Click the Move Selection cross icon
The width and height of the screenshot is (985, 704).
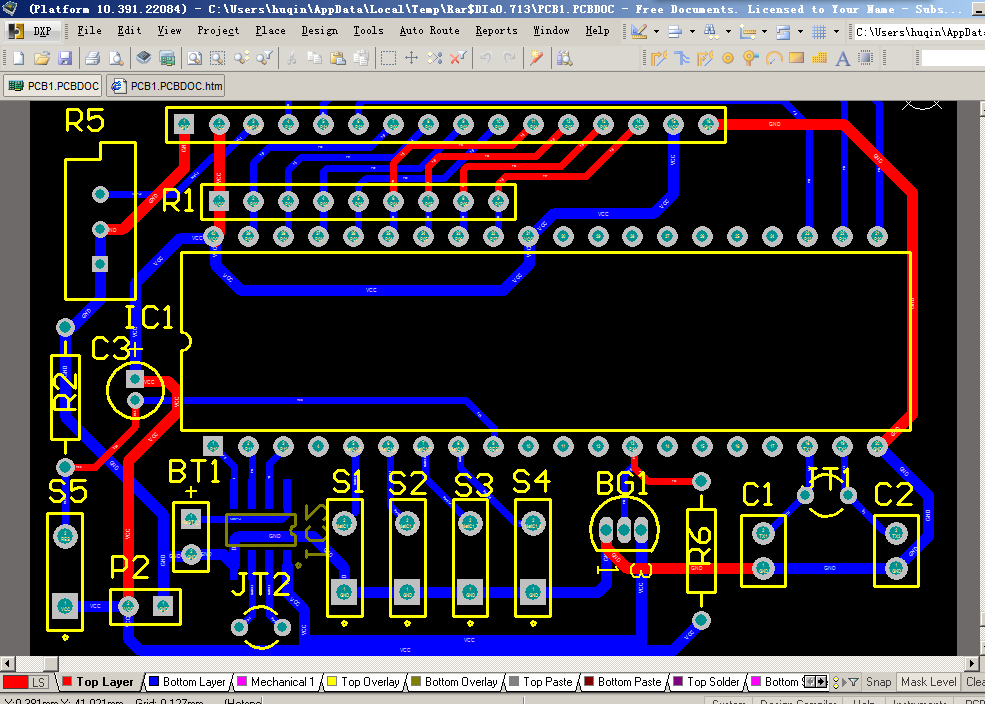point(411,58)
